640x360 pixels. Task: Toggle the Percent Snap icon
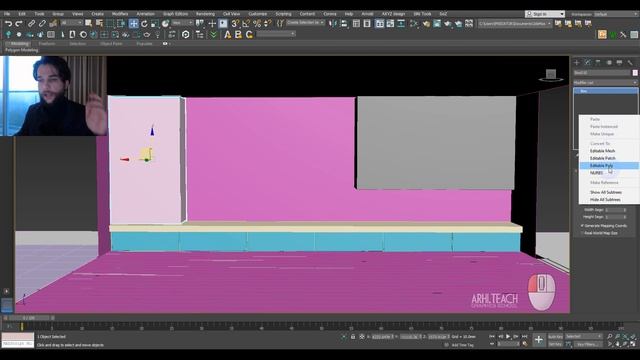point(257,24)
